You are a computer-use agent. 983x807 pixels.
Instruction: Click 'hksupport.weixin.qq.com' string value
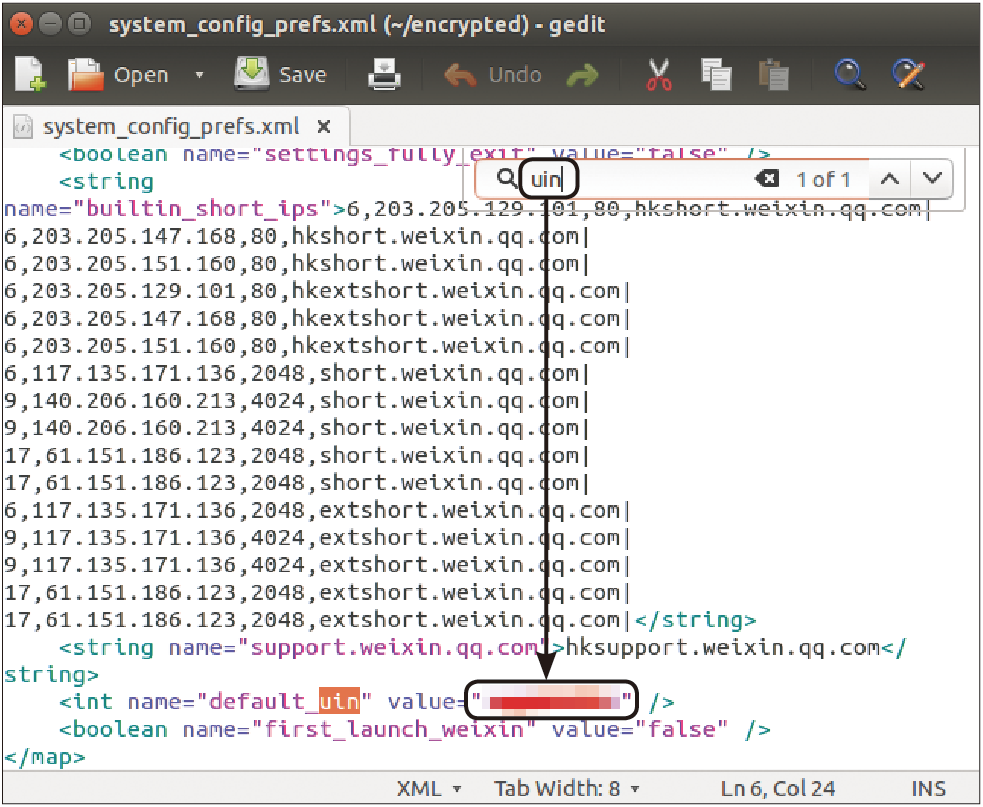(723, 647)
